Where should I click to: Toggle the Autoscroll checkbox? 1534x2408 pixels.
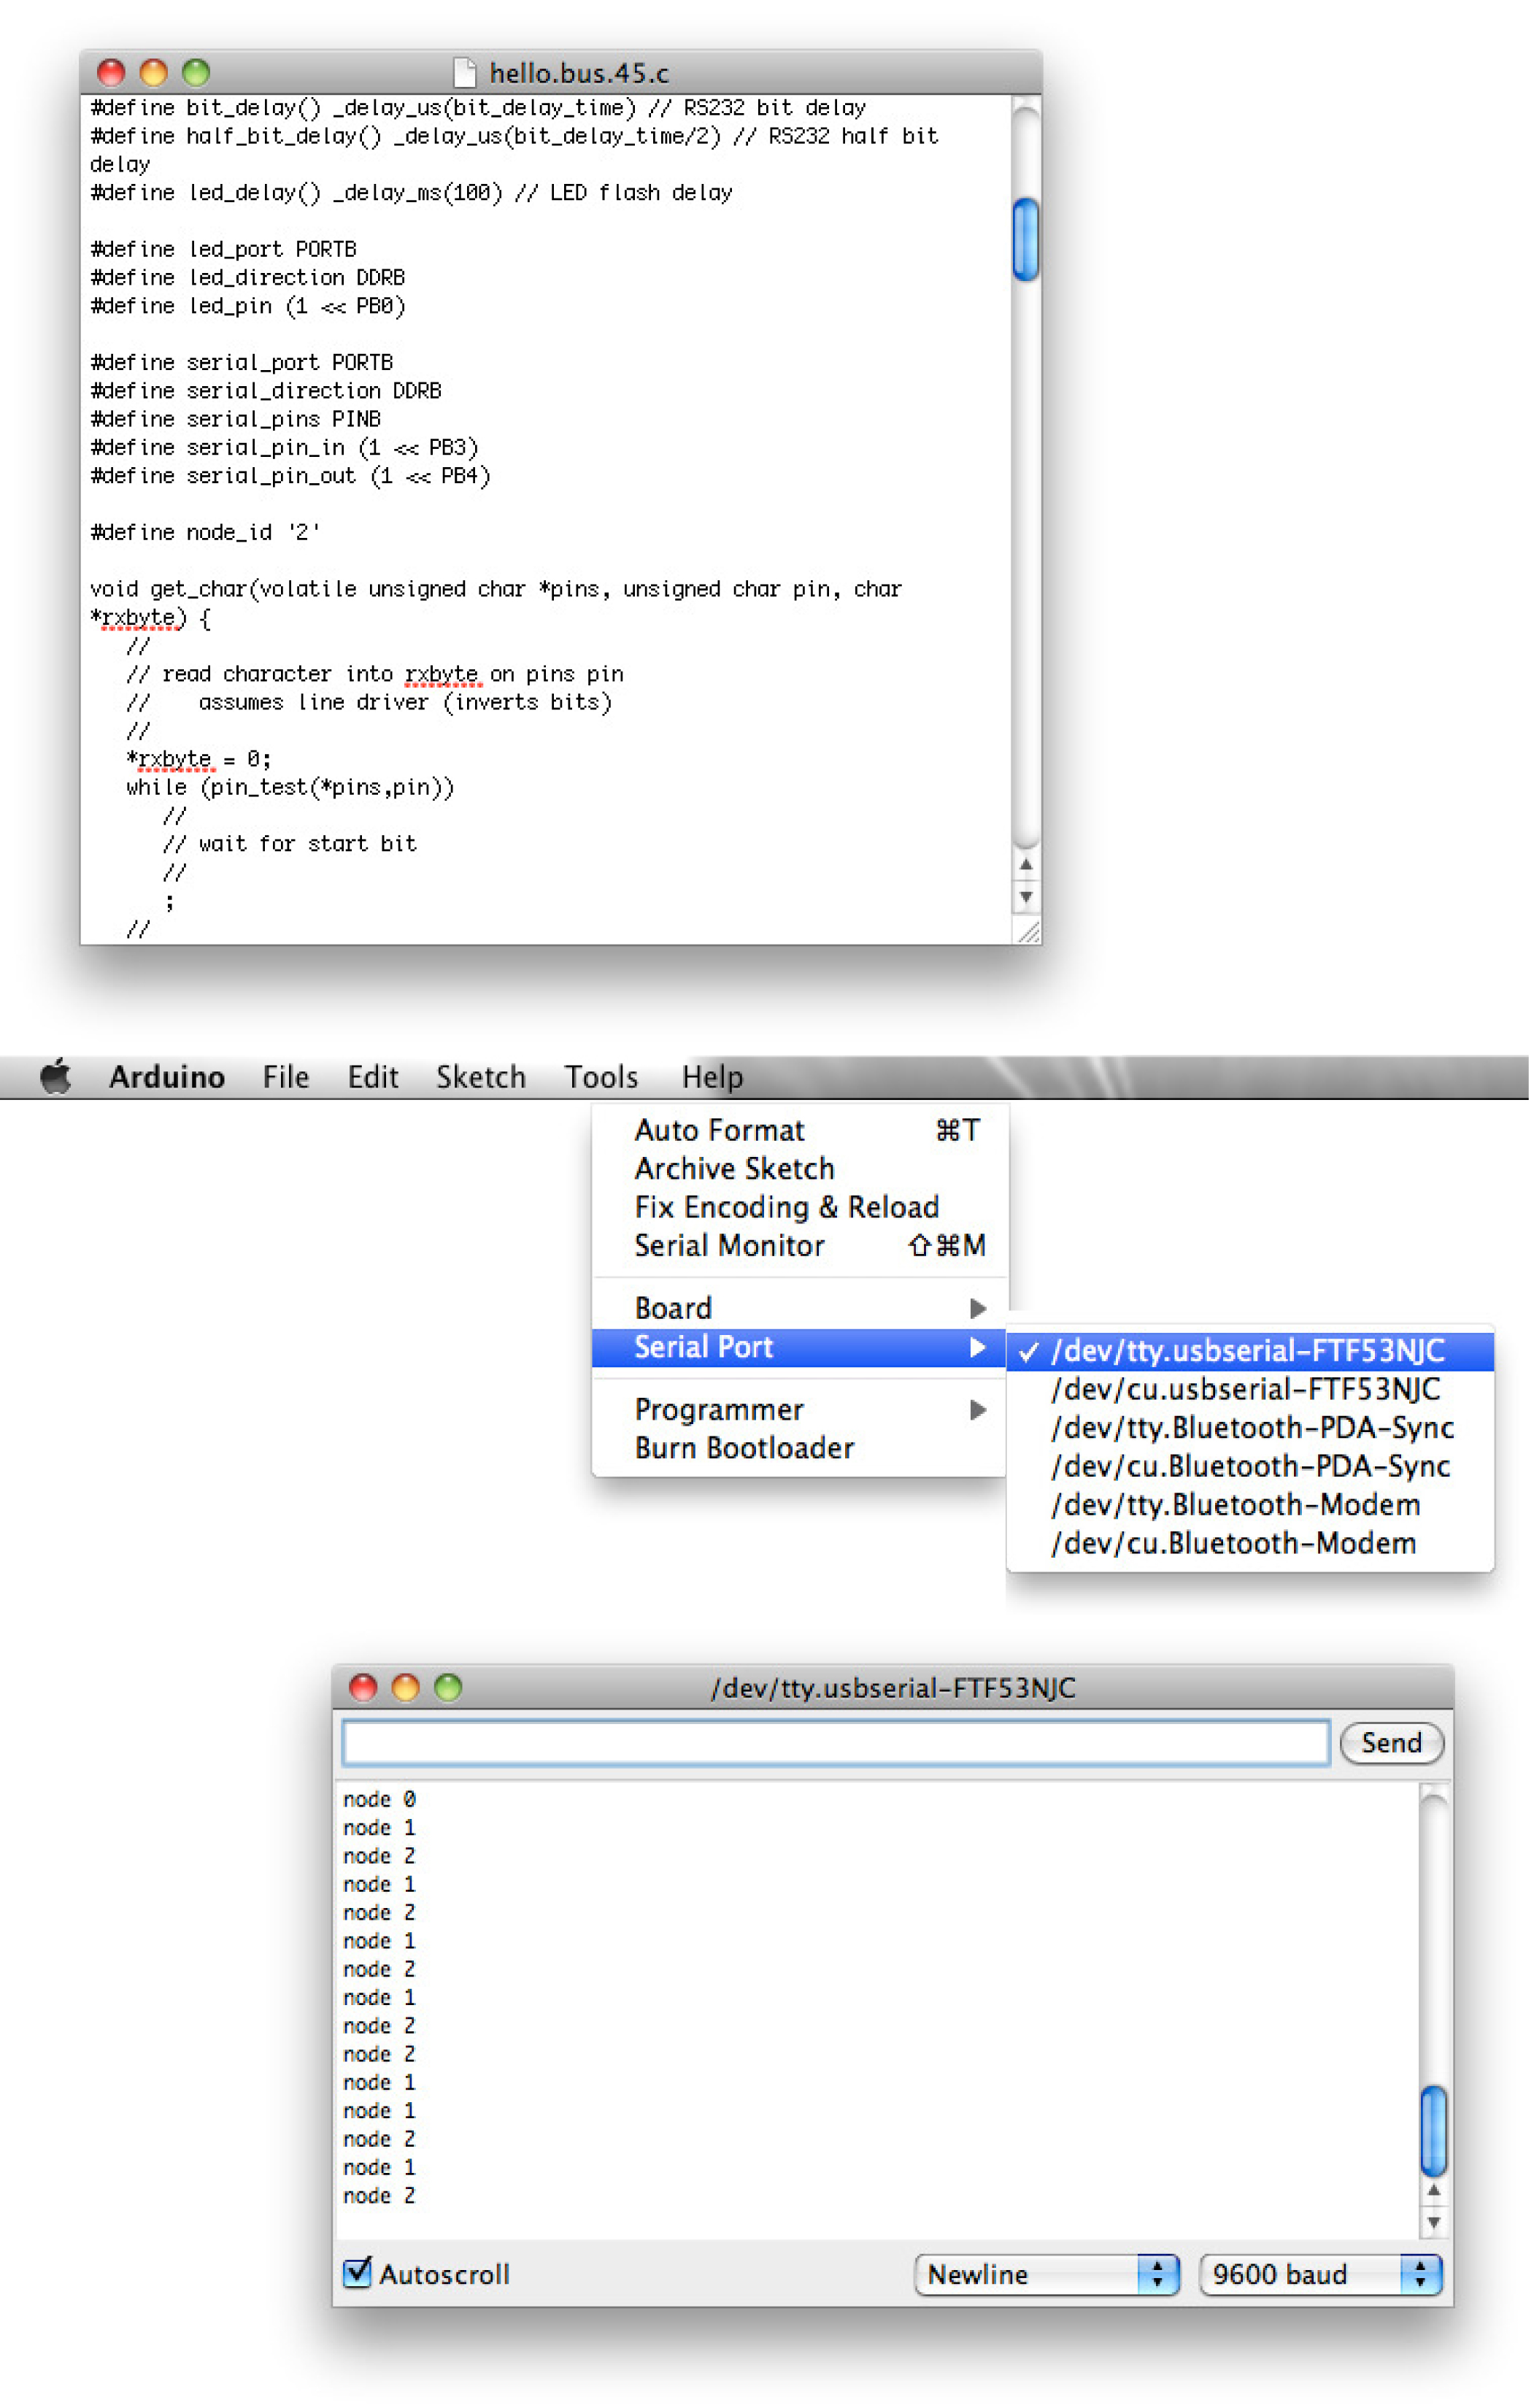(358, 2275)
